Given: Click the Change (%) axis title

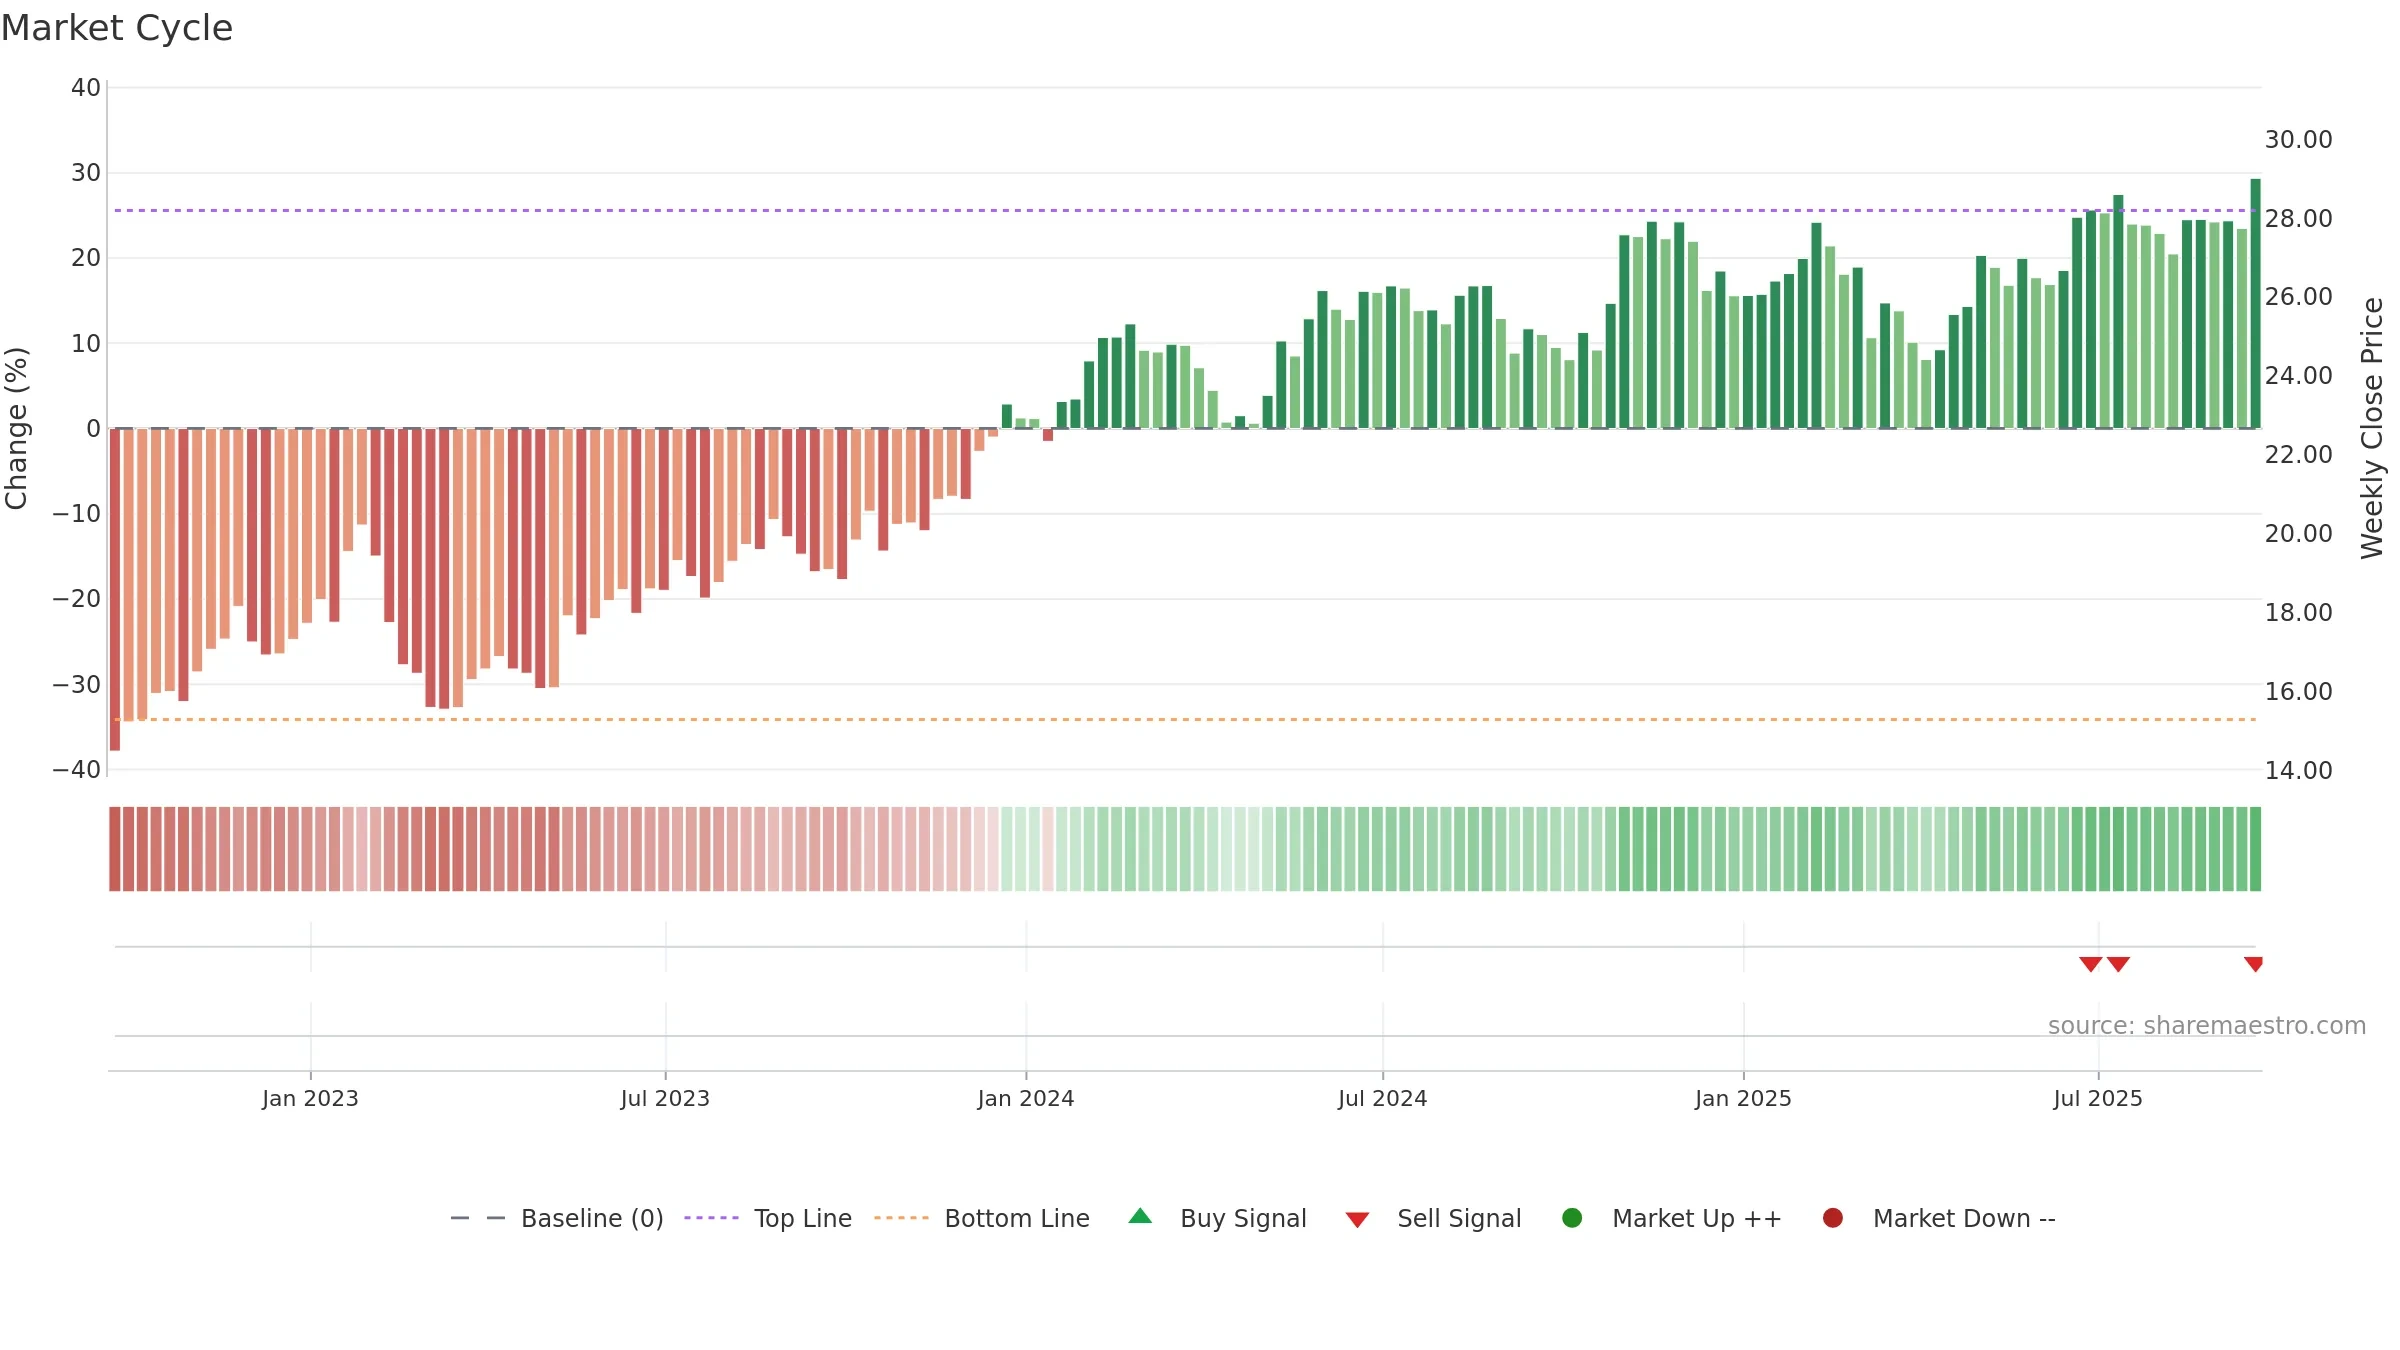Looking at the screenshot, I should 16,428.
